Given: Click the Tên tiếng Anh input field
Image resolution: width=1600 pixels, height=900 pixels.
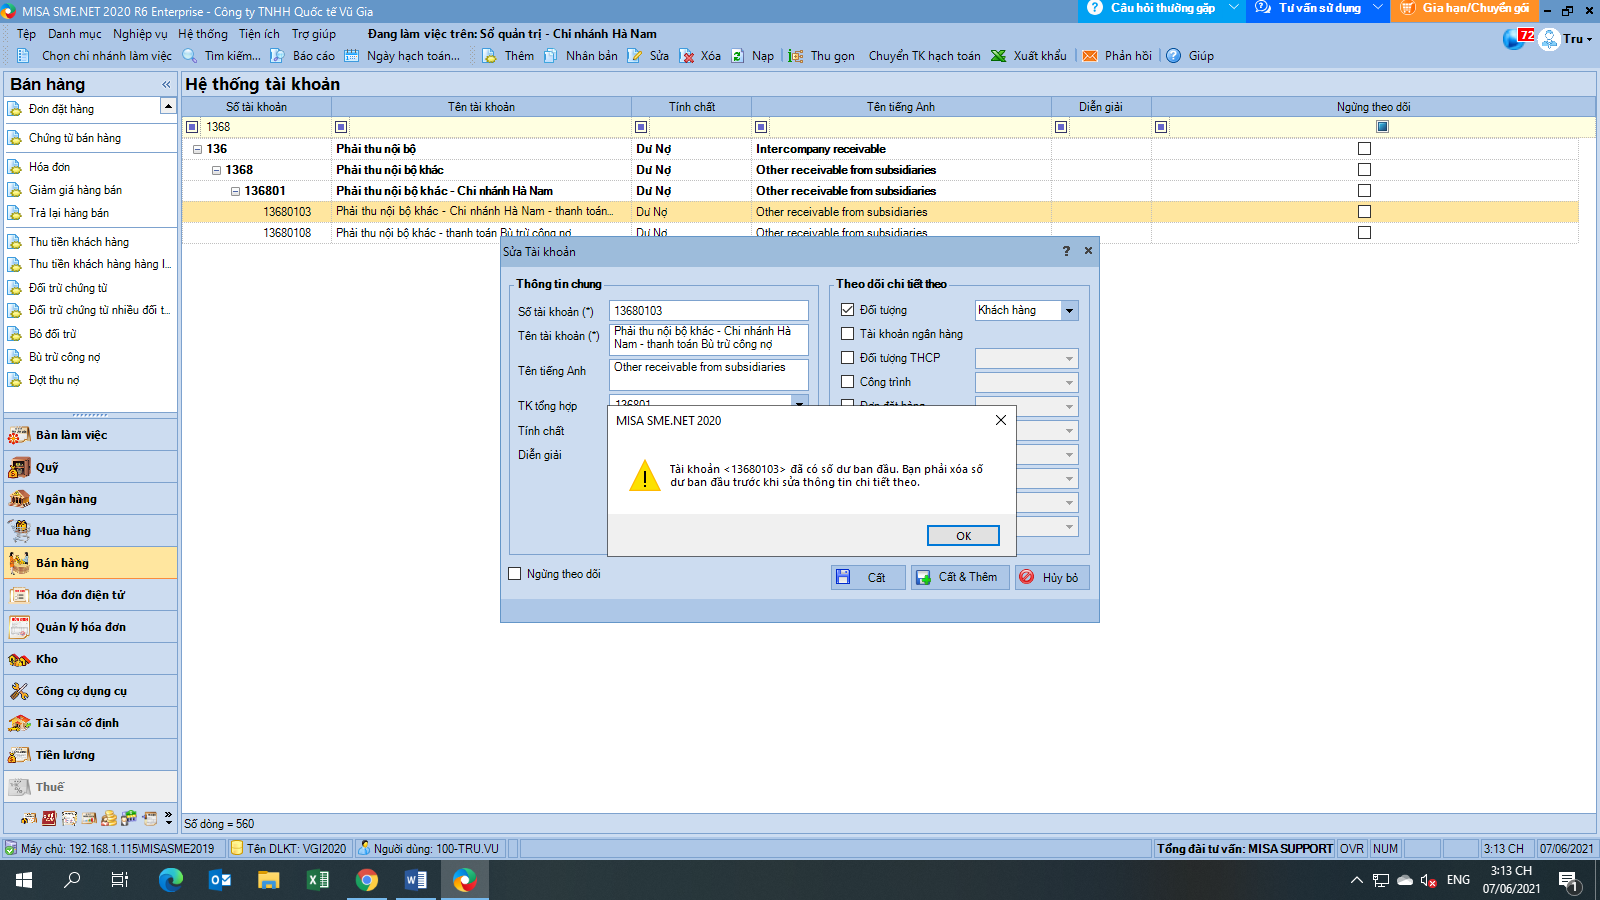Looking at the screenshot, I should coord(708,374).
